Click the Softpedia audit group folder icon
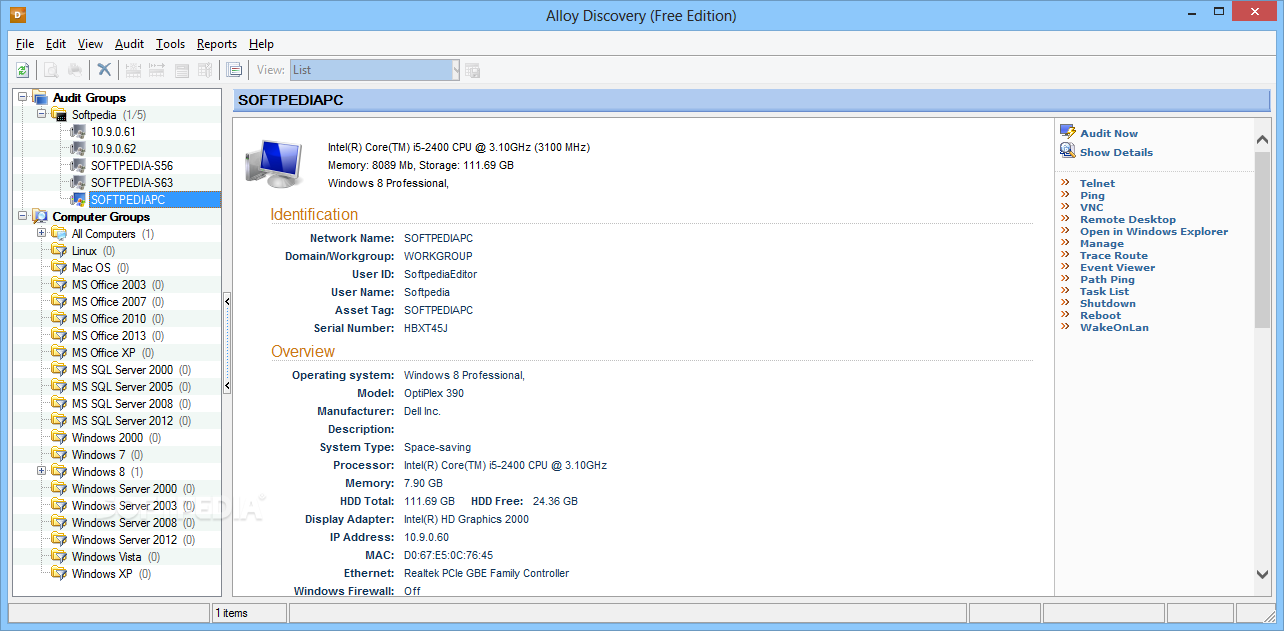The image size is (1284, 631). click(x=59, y=115)
